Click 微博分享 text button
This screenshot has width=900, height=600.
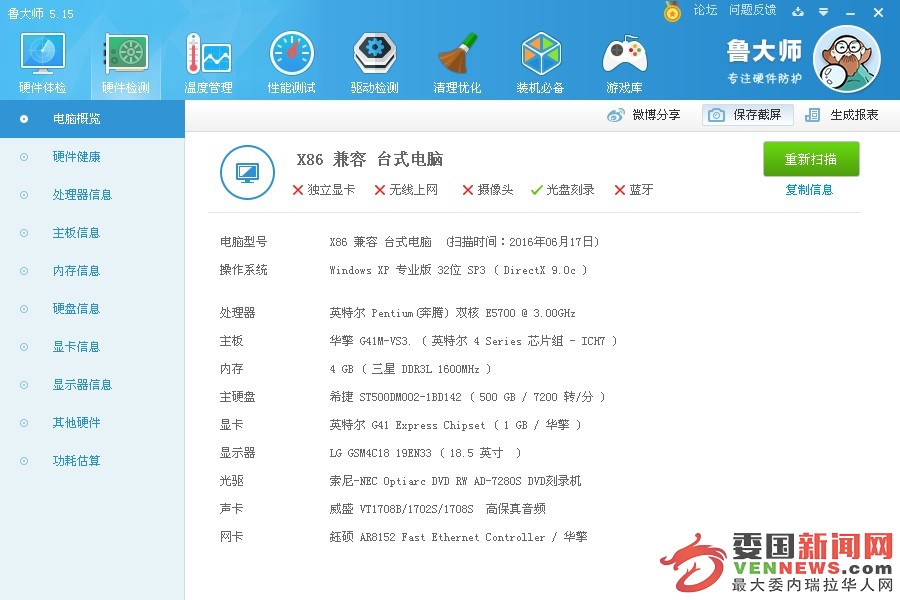pos(656,115)
